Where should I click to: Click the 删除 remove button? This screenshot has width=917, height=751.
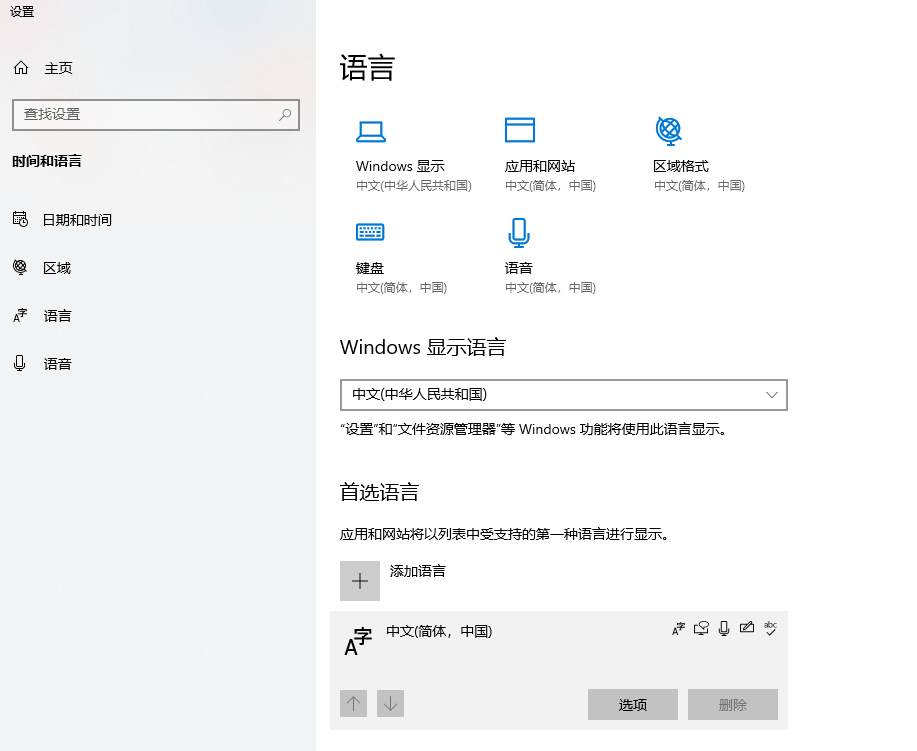click(x=733, y=704)
